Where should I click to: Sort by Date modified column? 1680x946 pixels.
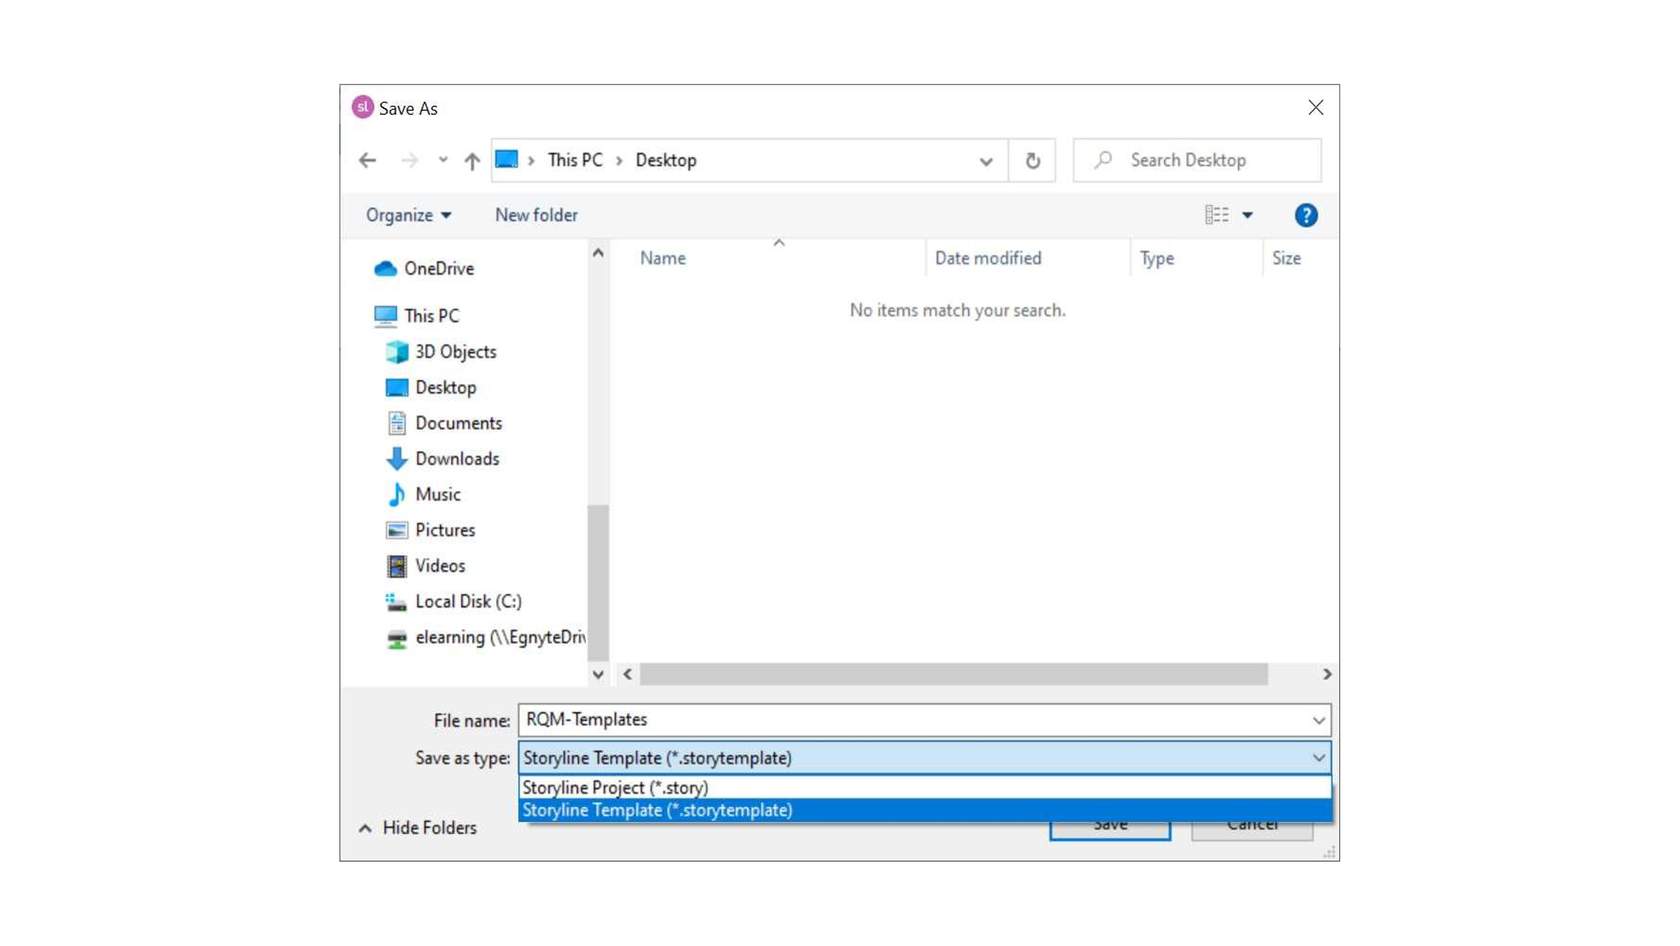tap(988, 258)
